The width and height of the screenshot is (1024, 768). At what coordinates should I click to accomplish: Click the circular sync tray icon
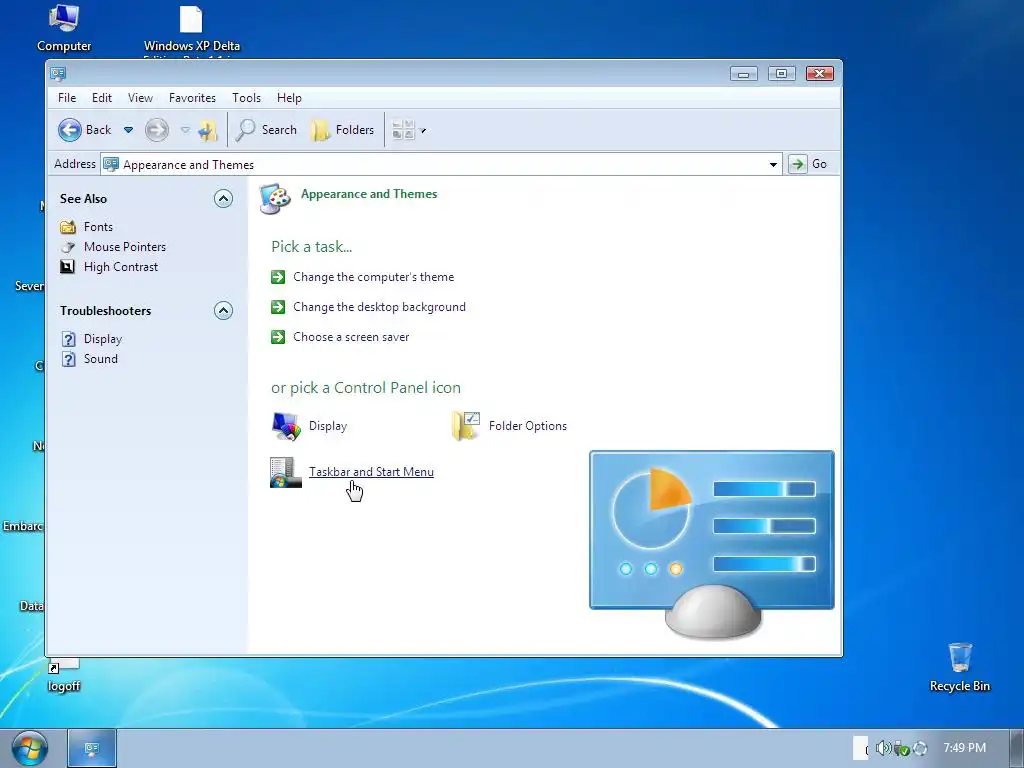coord(920,748)
